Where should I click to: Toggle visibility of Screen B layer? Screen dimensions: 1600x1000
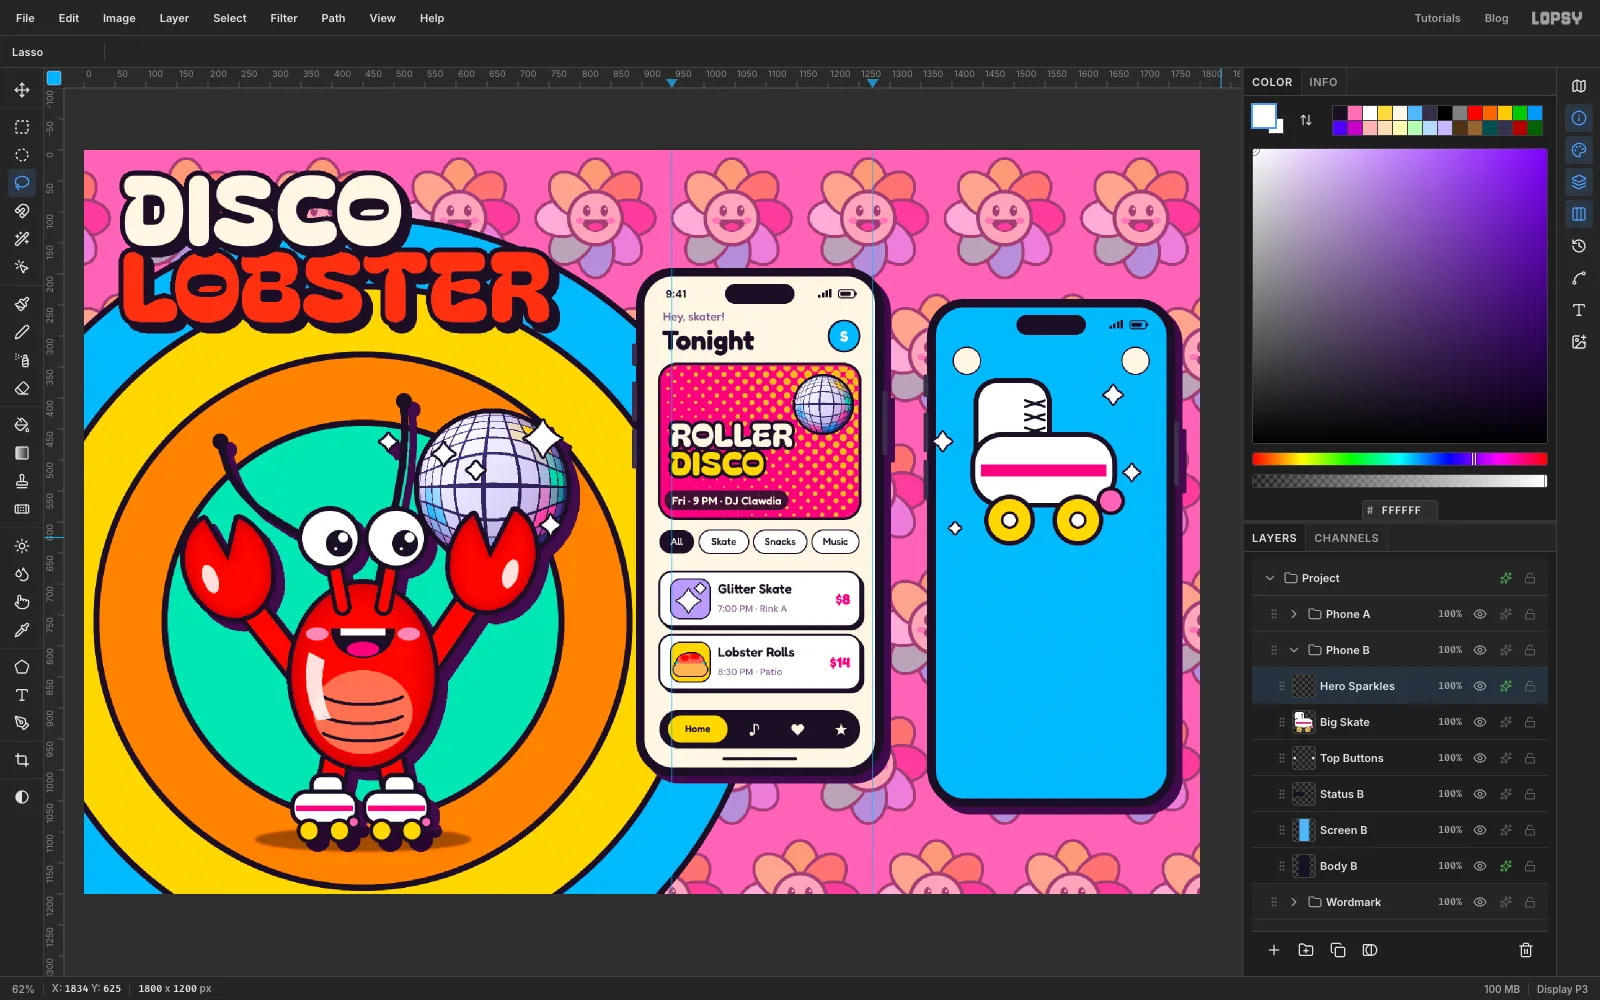[1480, 830]
